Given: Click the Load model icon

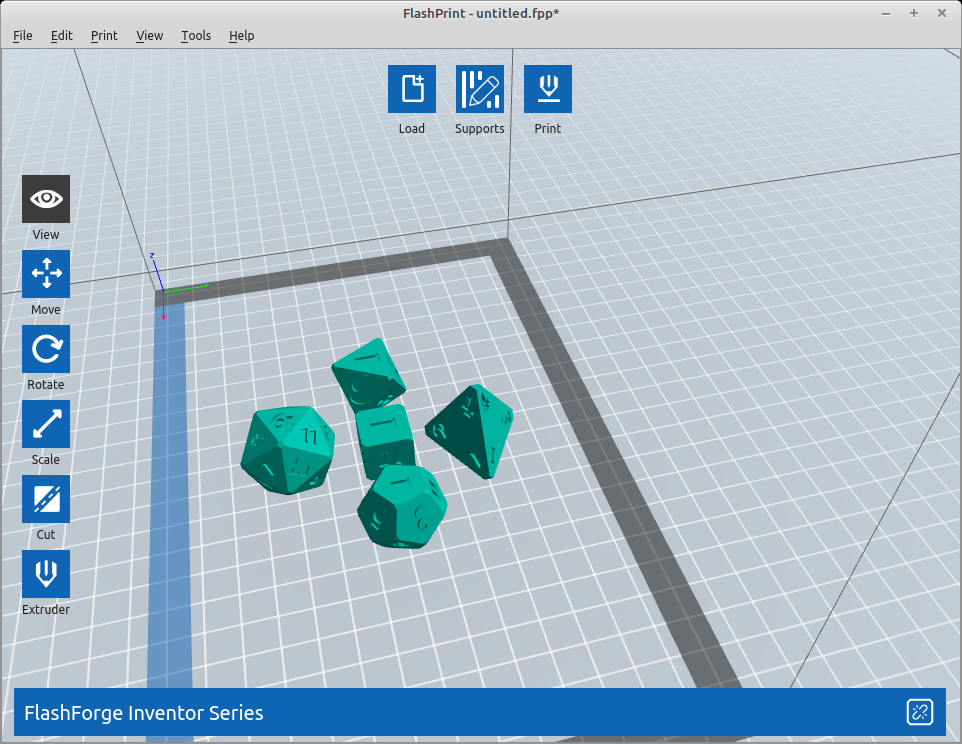Looking at the screenshot, I should coord(412,89).
